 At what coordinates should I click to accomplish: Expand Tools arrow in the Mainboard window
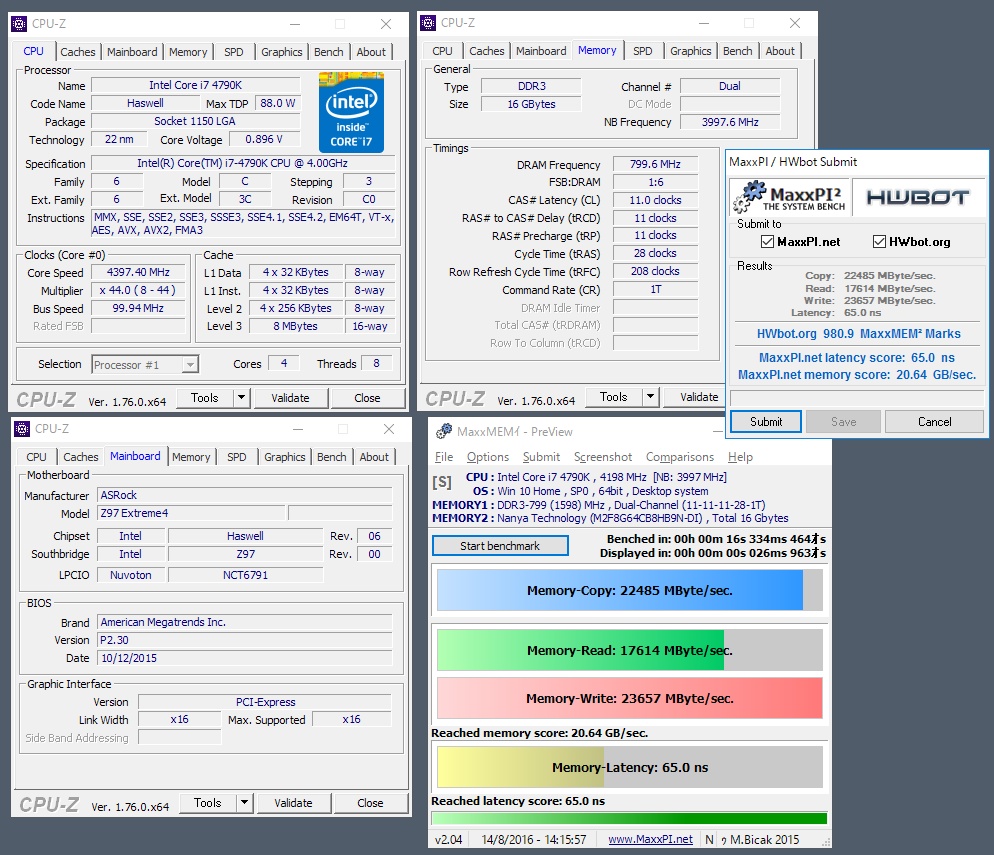click(x=244, y=803)
